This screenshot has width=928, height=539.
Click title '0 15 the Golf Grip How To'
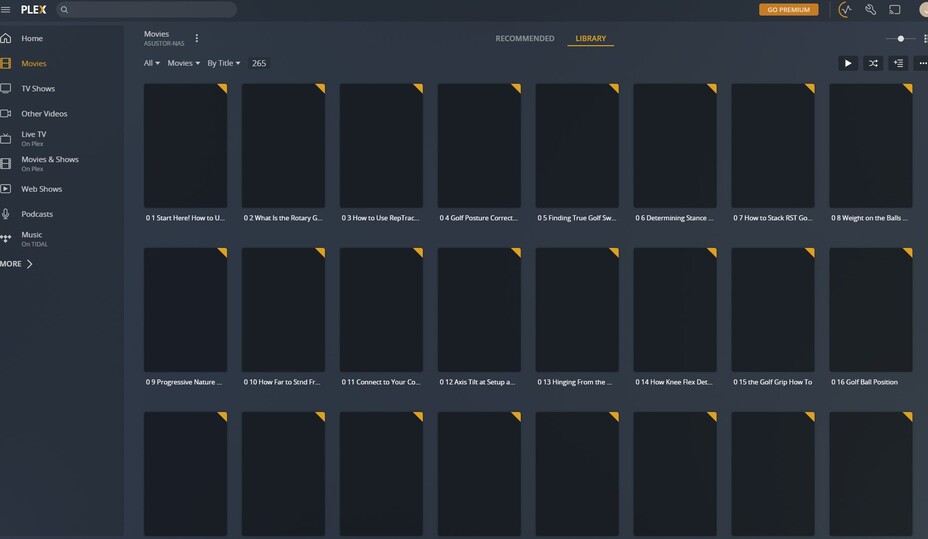[x=772, y=382]
